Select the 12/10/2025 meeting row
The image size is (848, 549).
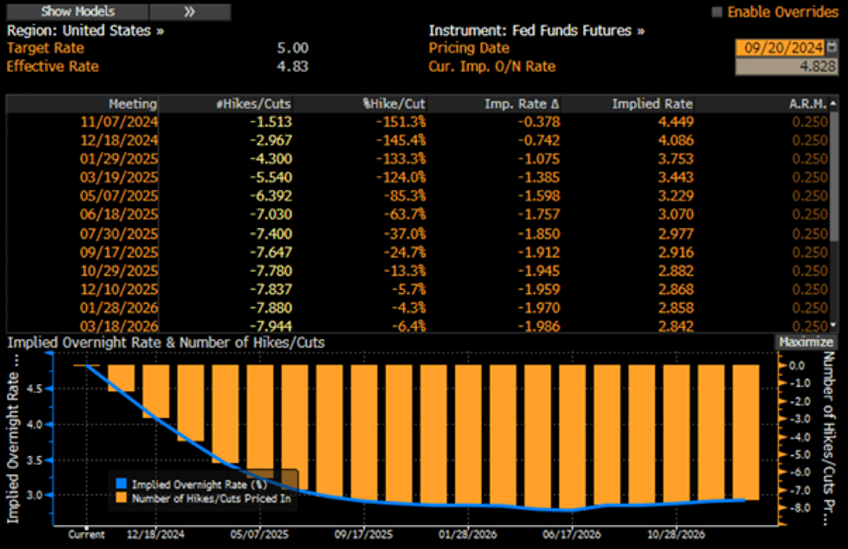(x=417, y=289)
